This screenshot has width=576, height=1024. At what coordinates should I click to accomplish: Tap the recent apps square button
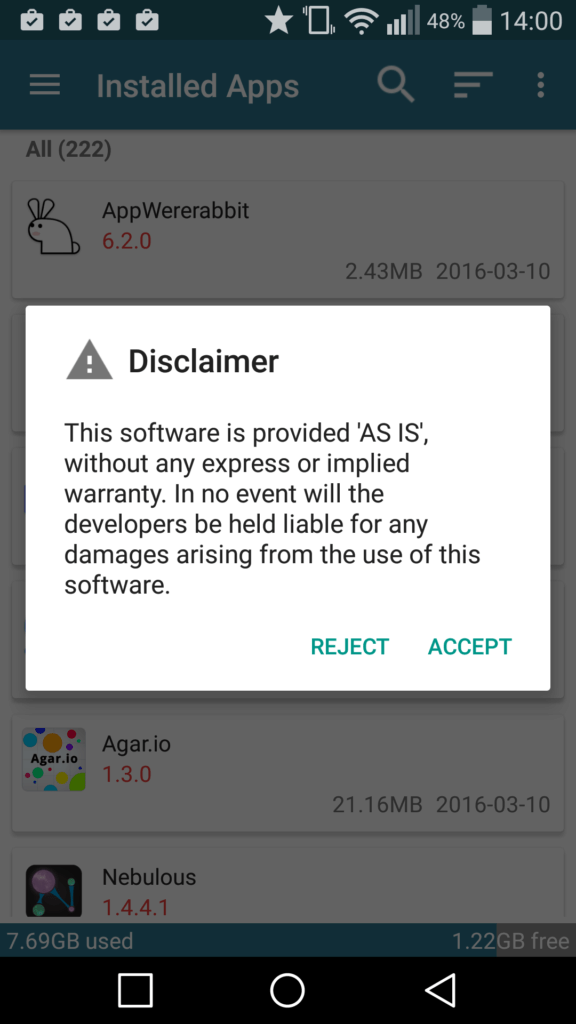coord(135,990)
